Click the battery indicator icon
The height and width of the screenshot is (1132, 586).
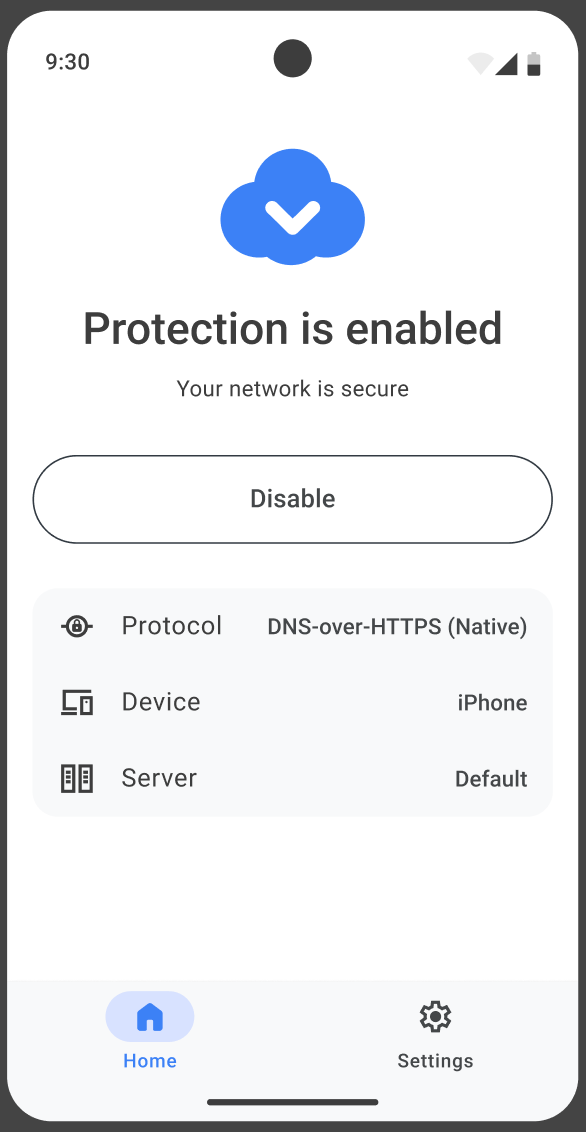[534, 62]
